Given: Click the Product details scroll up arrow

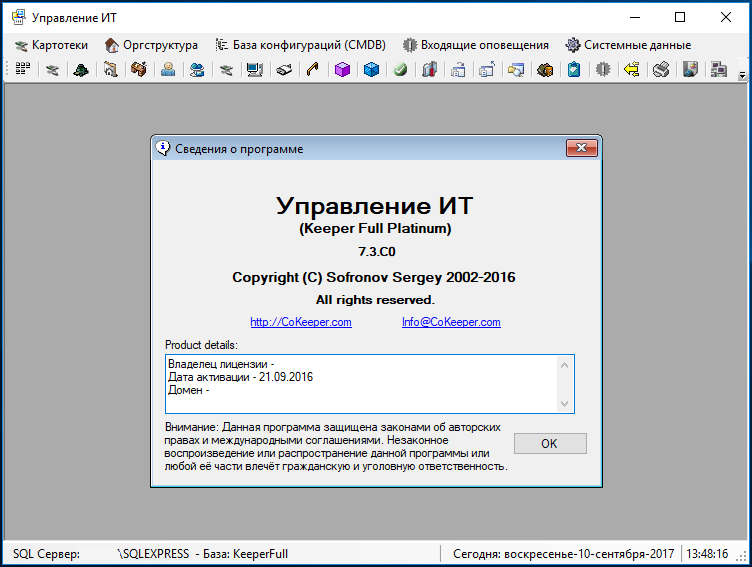Looking at the screenshot, I should click(564, 365).
